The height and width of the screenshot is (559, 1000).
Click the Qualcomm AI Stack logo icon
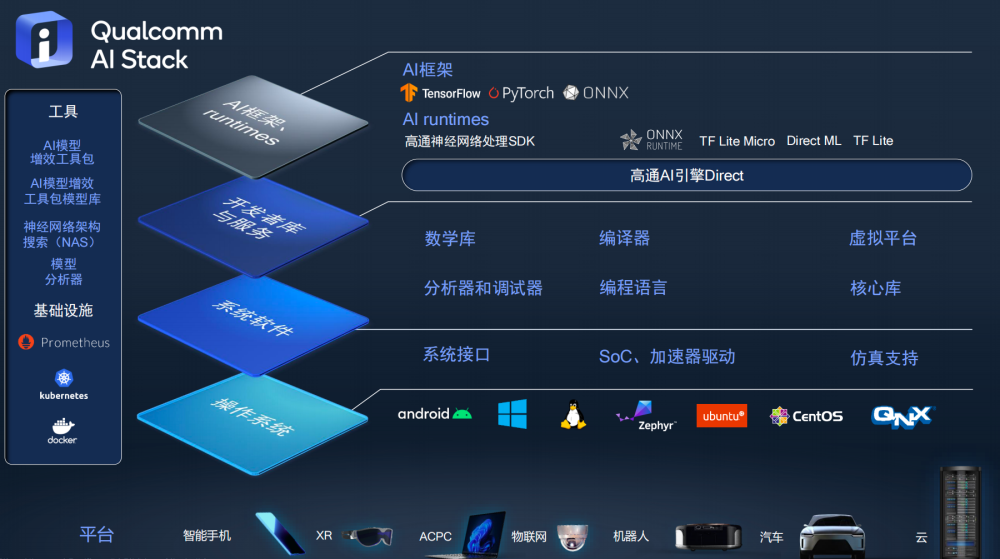[x=43, y=40]
